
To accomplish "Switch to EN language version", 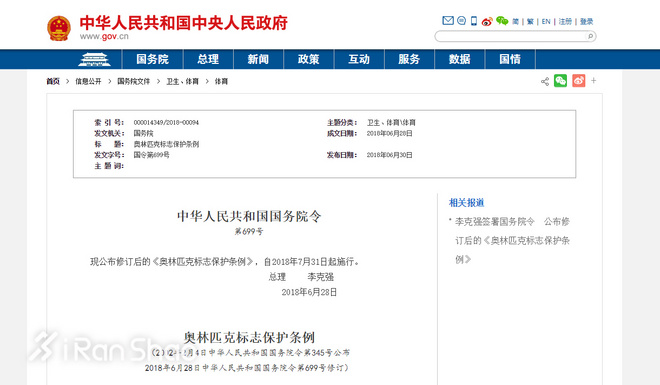I will click(546, 21).
